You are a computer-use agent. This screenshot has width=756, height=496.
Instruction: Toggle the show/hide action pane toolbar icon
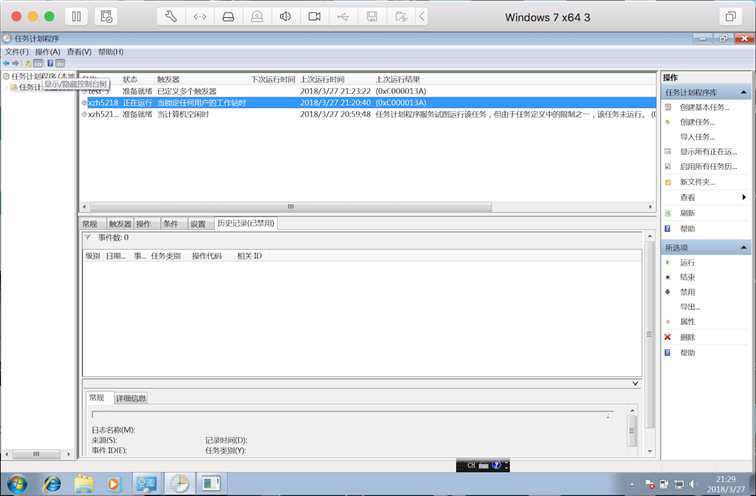pyautogui.click(x=60, y=63)
